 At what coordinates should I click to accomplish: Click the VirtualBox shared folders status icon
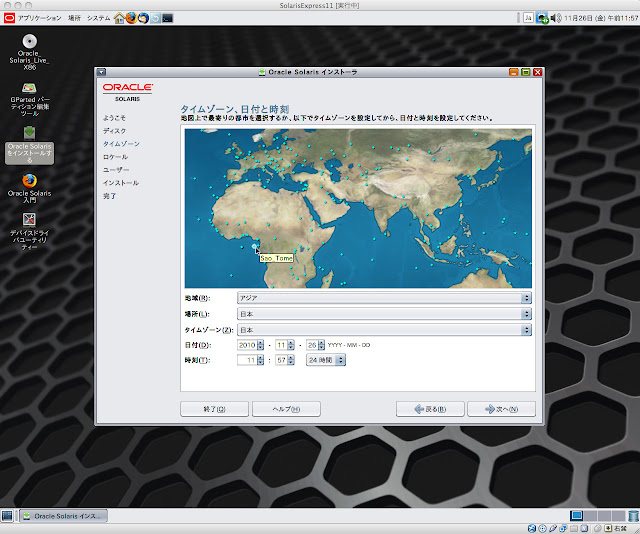point(574,529)
